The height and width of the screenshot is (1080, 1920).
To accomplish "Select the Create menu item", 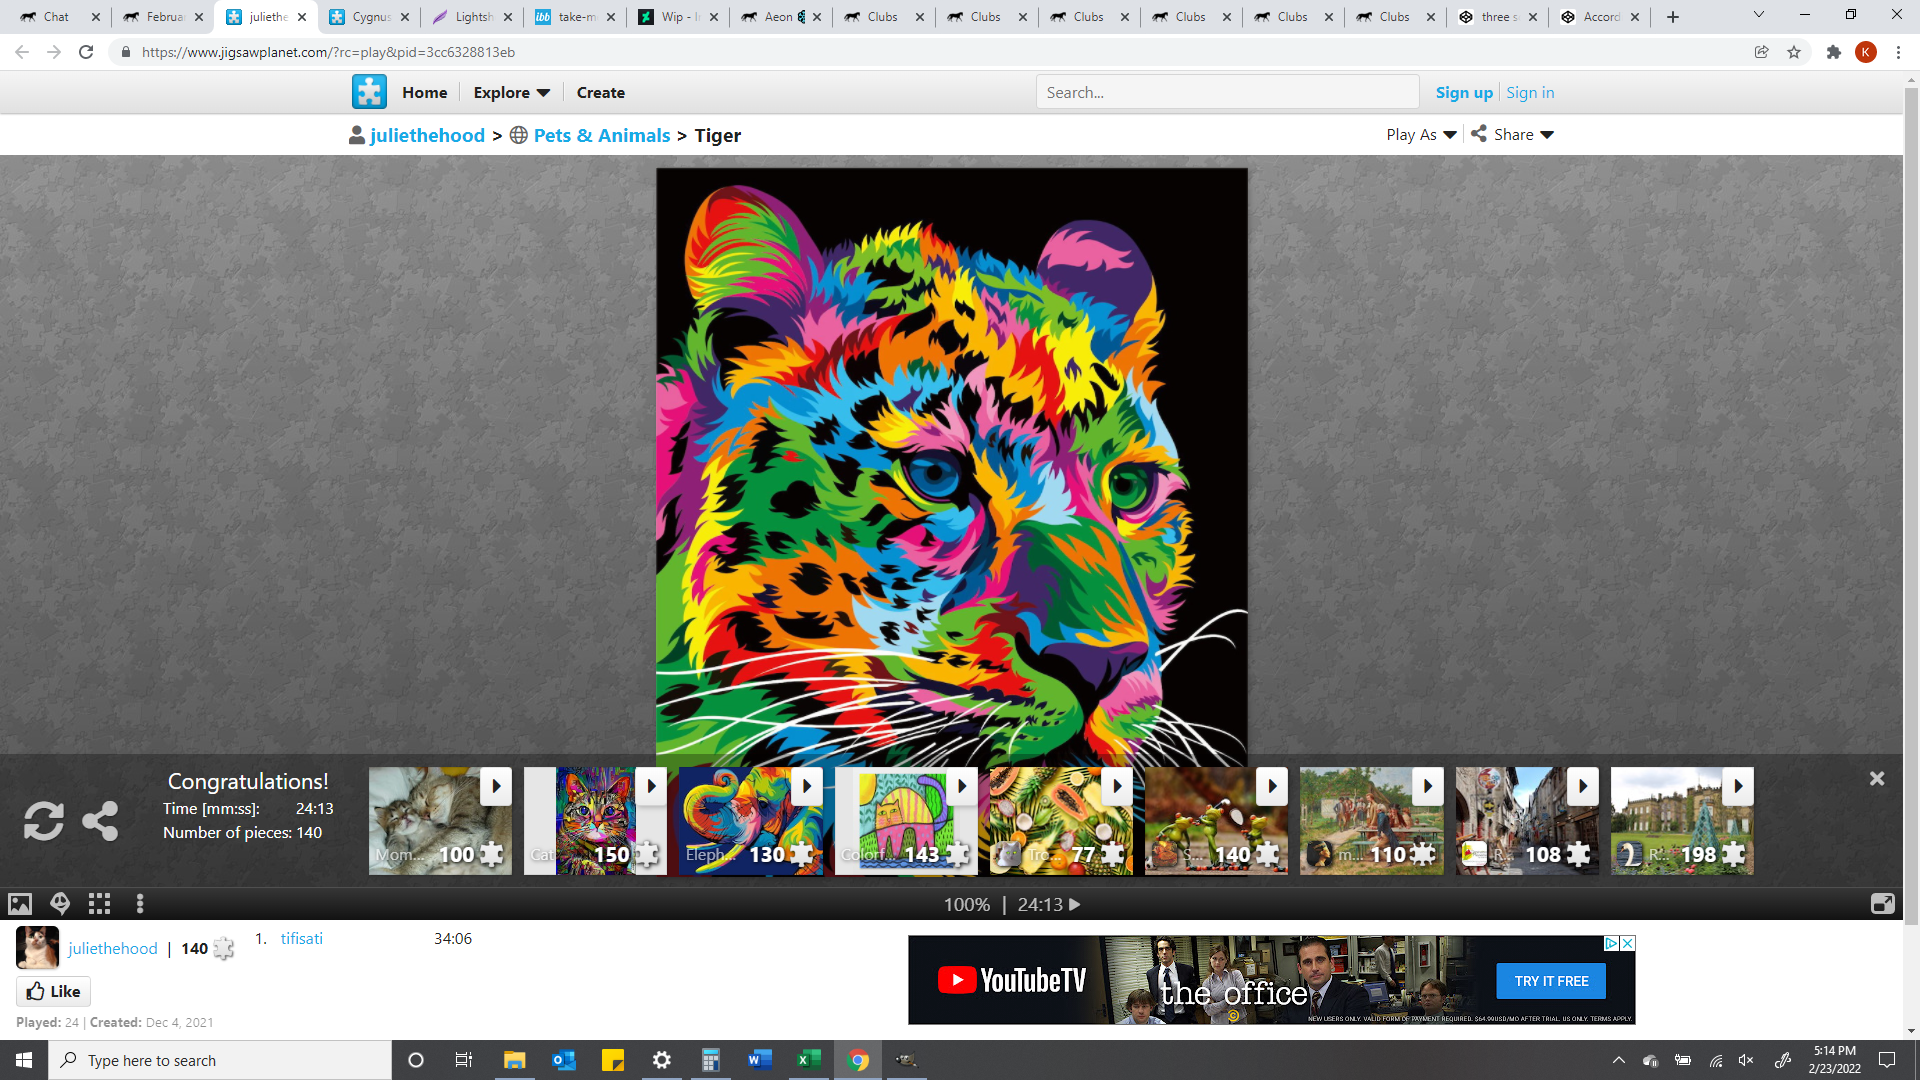I will (600, 92).
